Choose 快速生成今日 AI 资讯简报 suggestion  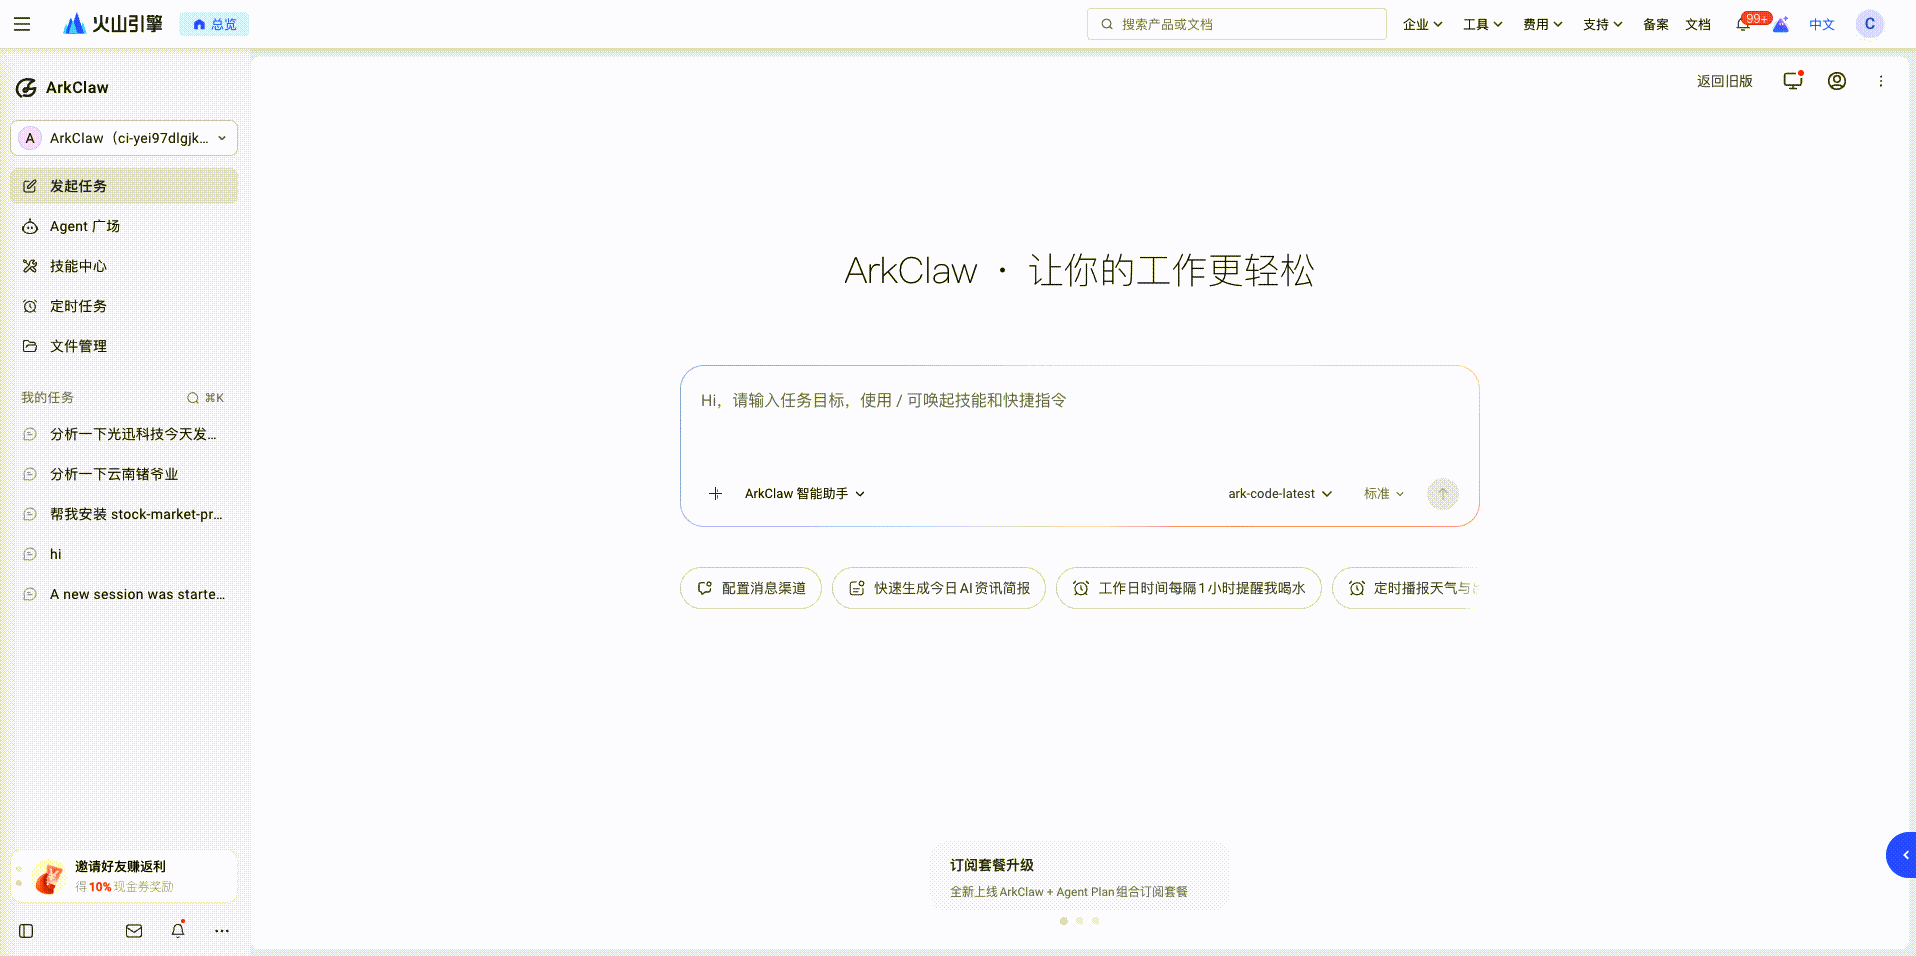click(x=939, y=588)
